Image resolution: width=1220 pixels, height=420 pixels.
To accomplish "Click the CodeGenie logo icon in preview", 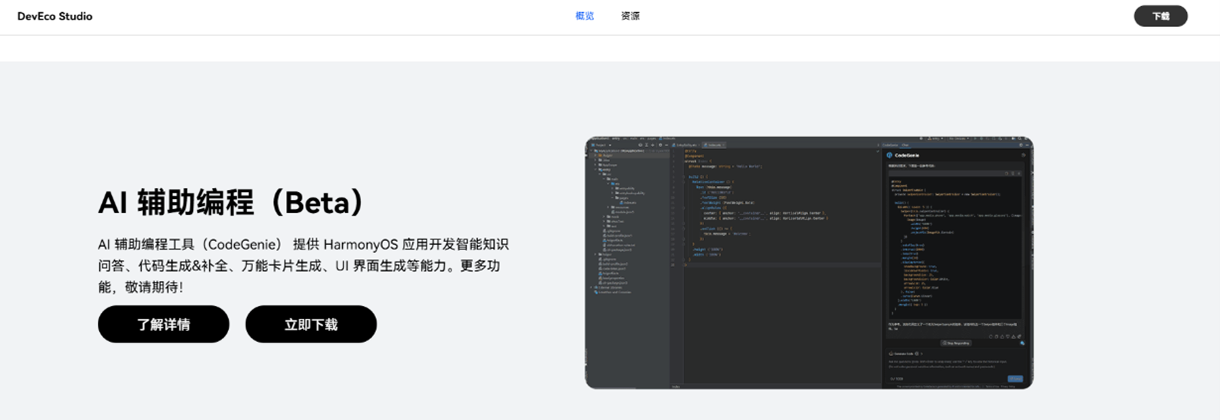I will 889,155.
